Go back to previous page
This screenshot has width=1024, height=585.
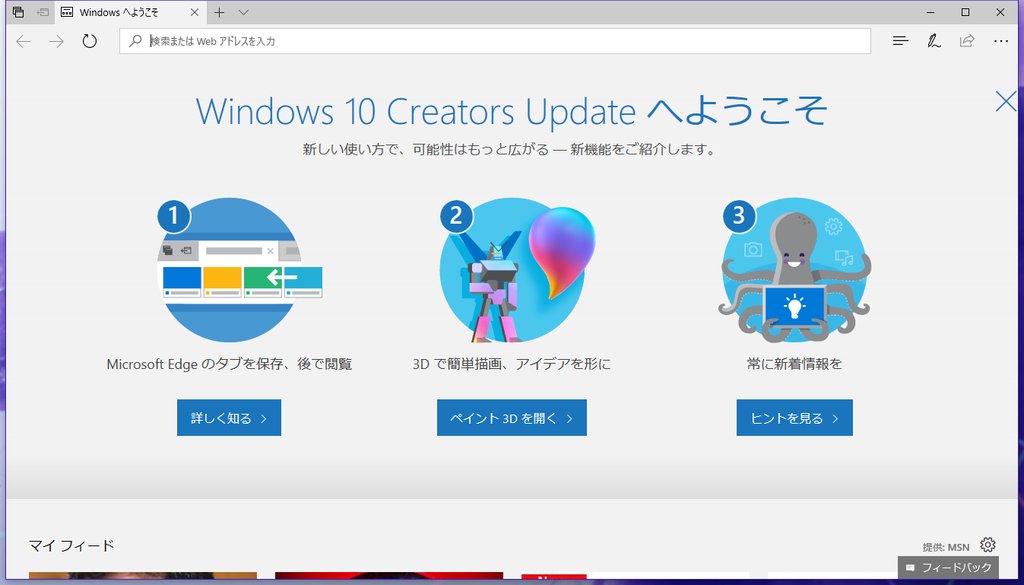click(24, 41)
